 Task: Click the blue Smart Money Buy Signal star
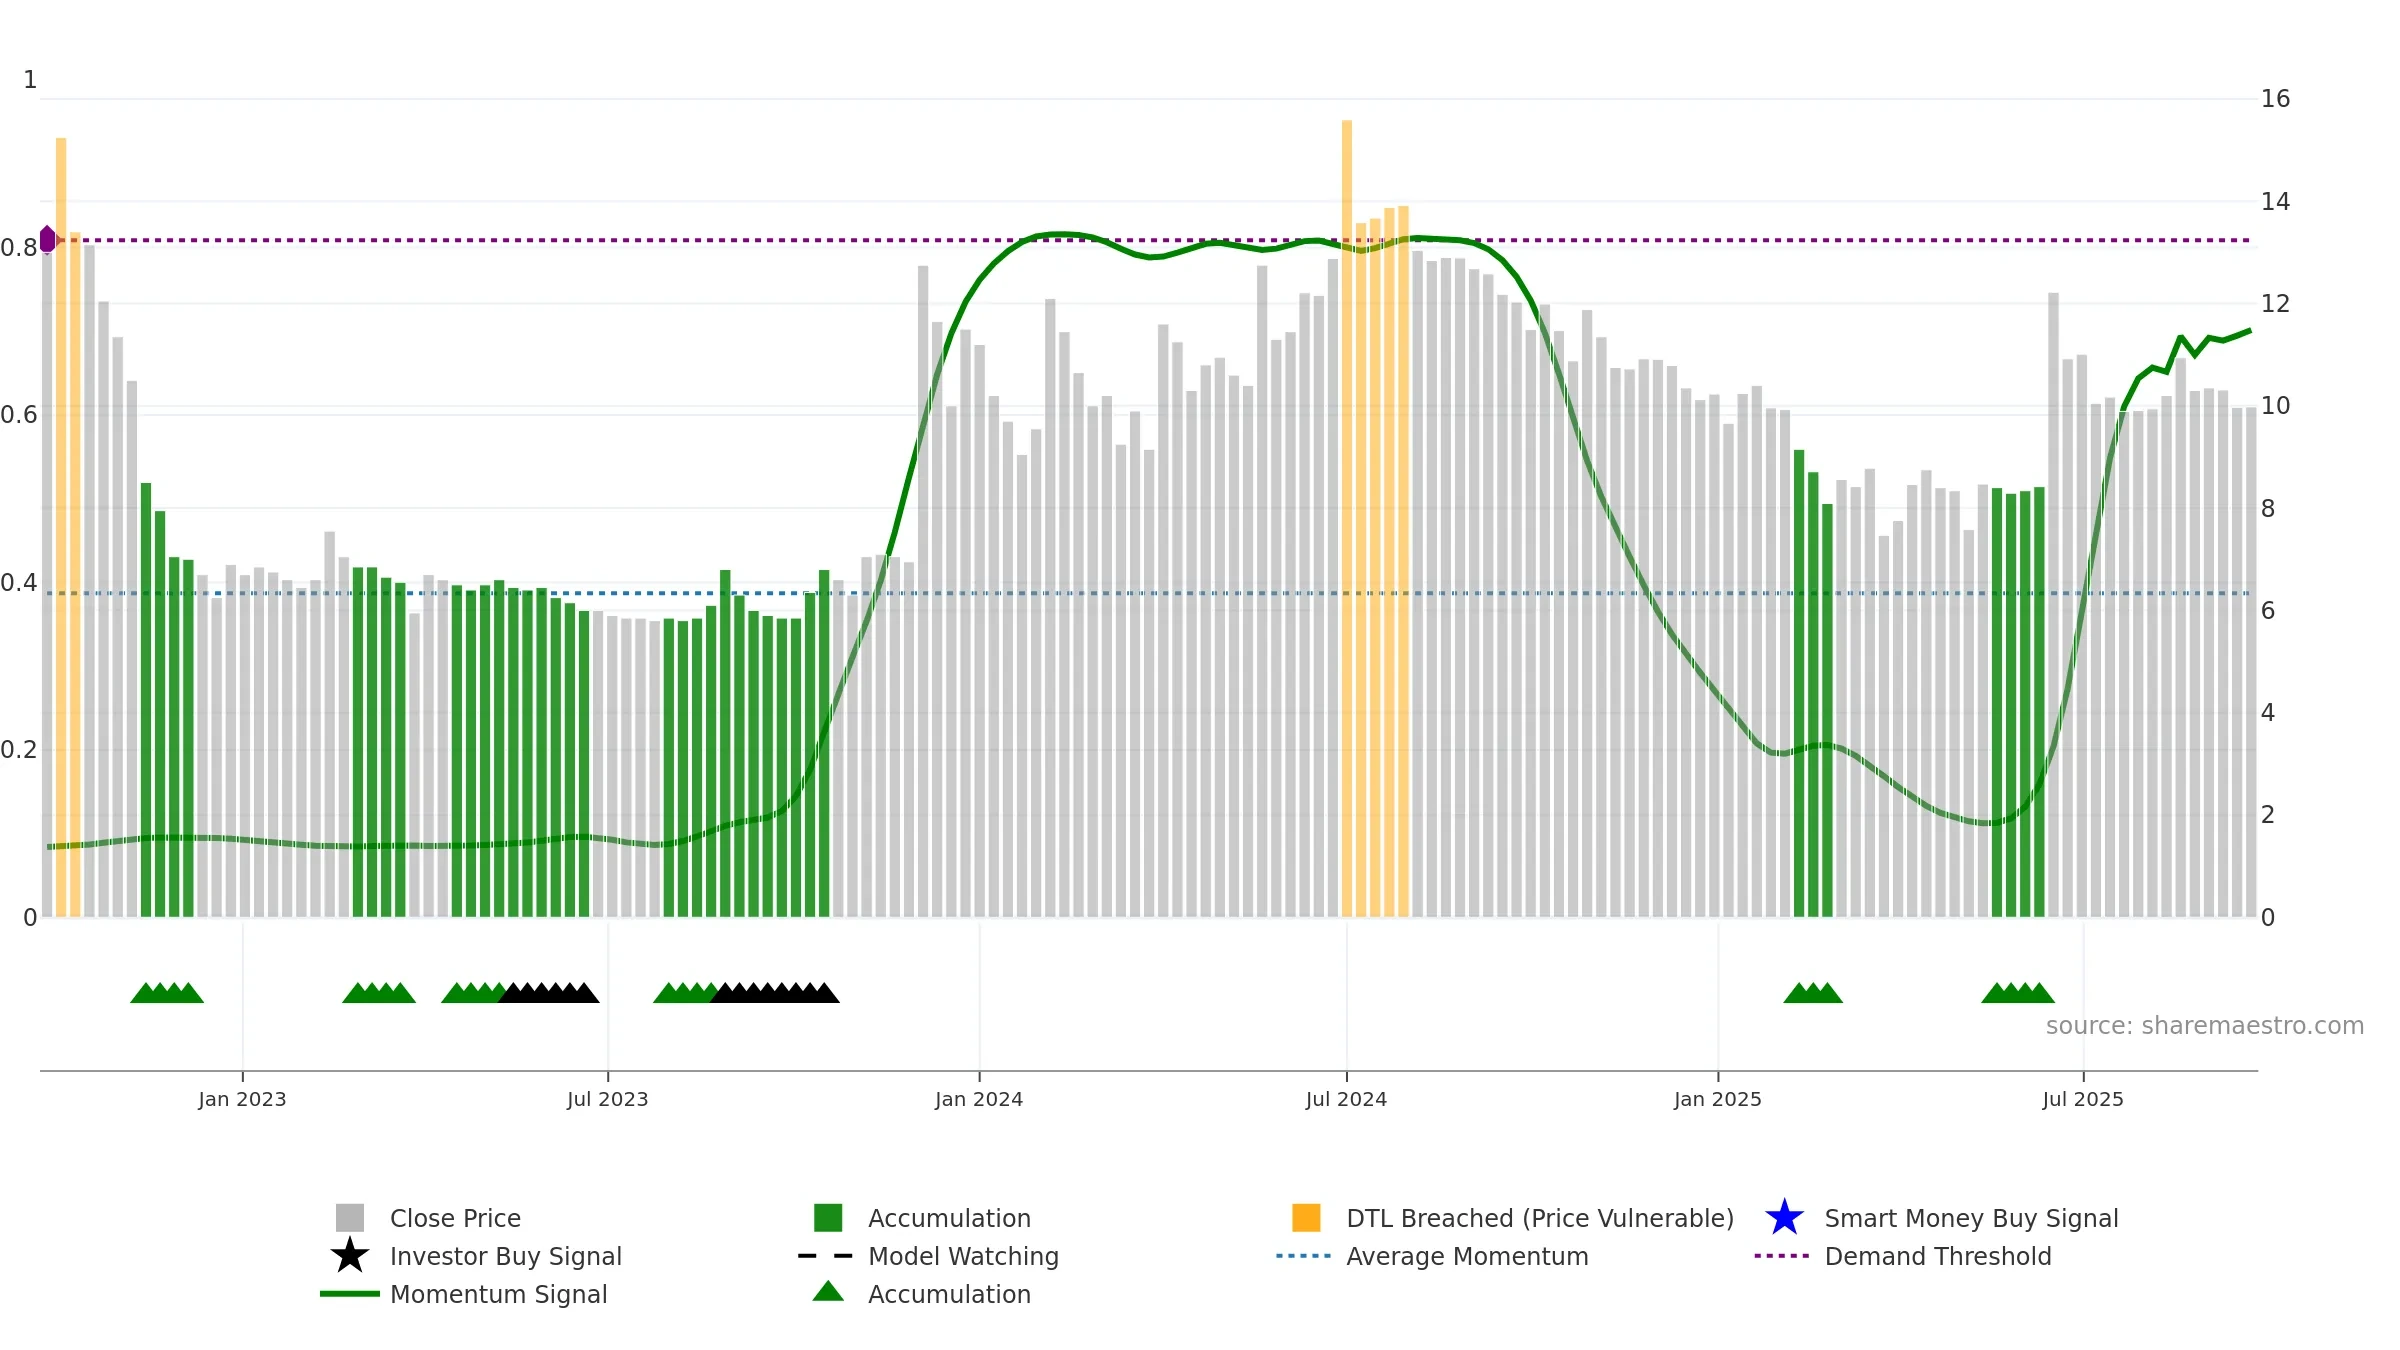pos(1784,1217)
